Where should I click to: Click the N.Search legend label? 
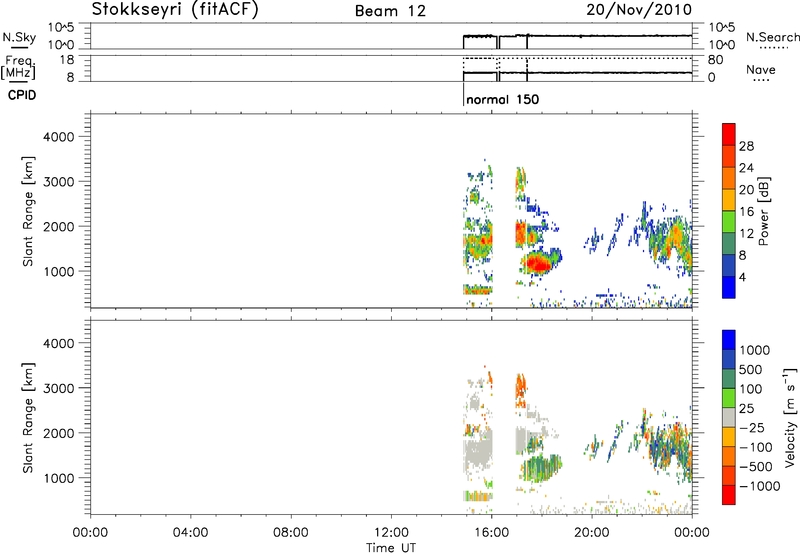pyautogui.click(x=772, y=37)
